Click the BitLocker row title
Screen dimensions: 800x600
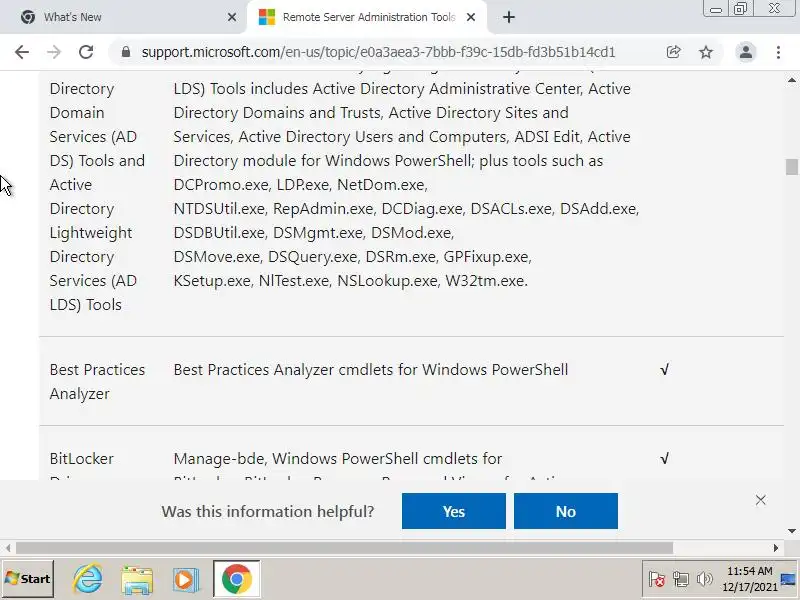tap(82, 459)
